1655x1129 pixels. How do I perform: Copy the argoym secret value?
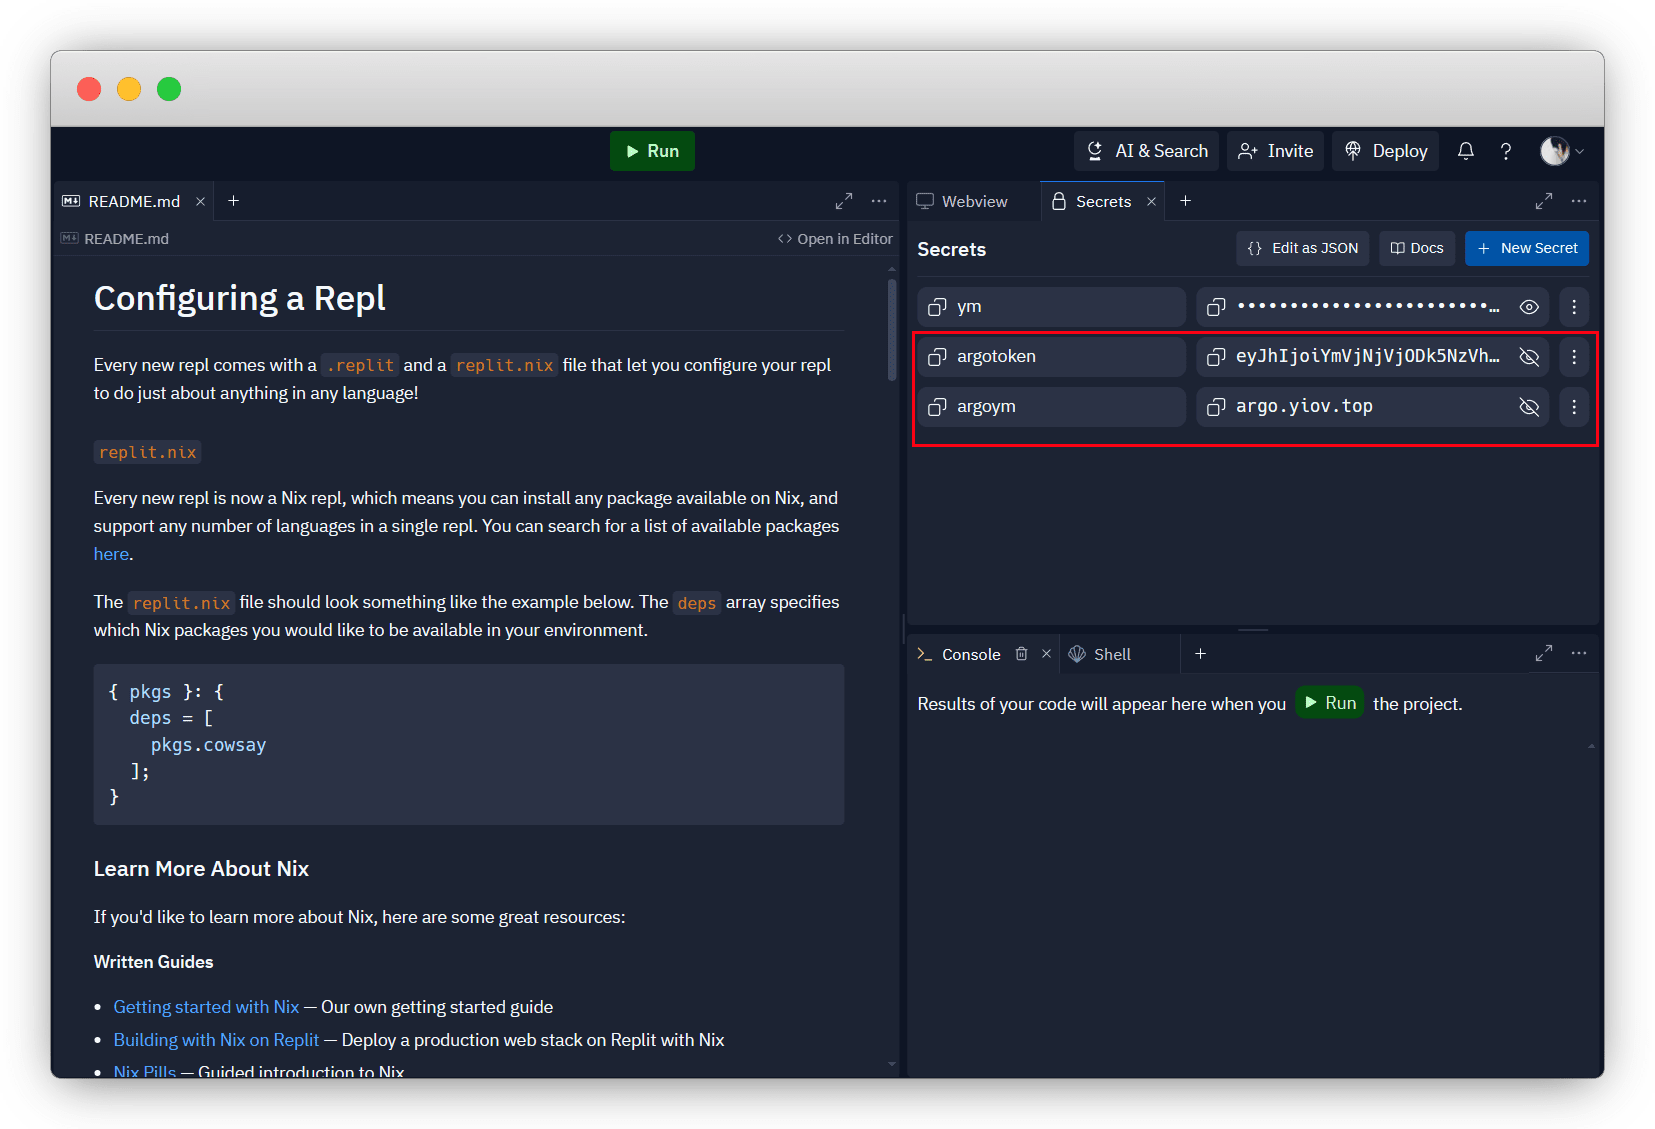(1216, 407)
